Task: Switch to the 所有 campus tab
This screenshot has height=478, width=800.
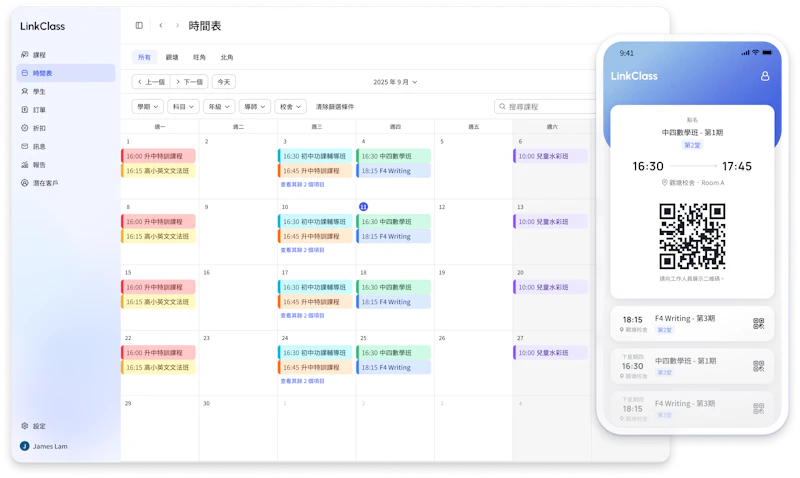Action: click(144, 57)
